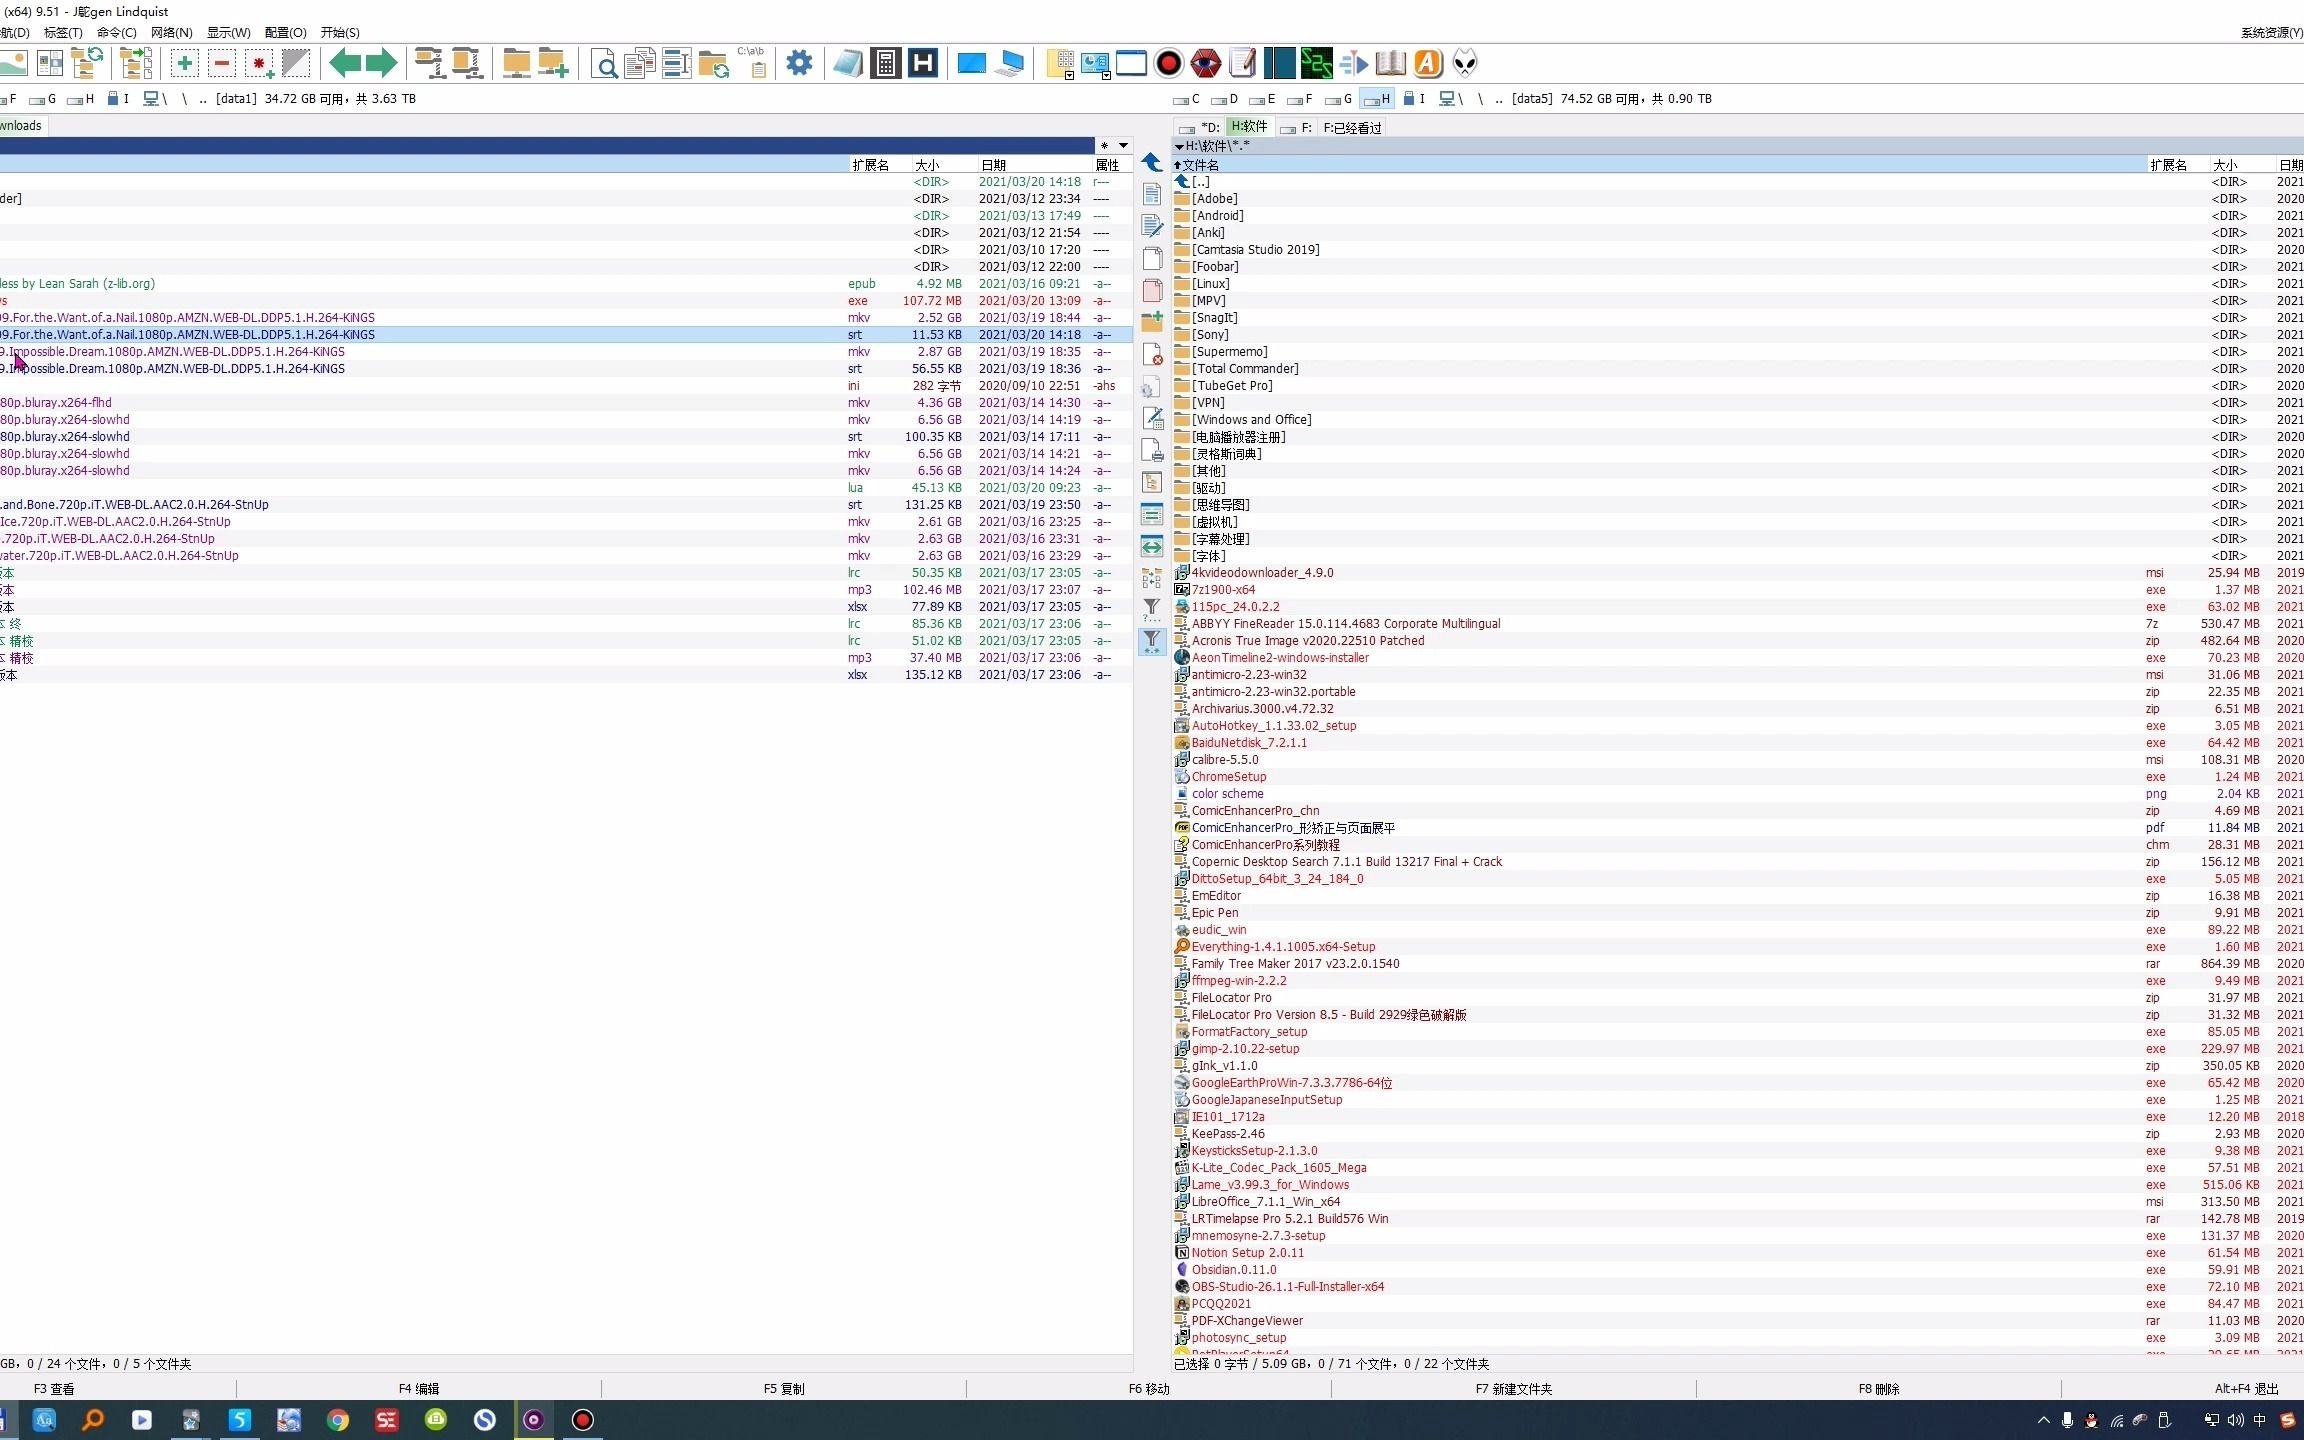
Task: Launch the green S2S icon
Action: point(1316,63)
